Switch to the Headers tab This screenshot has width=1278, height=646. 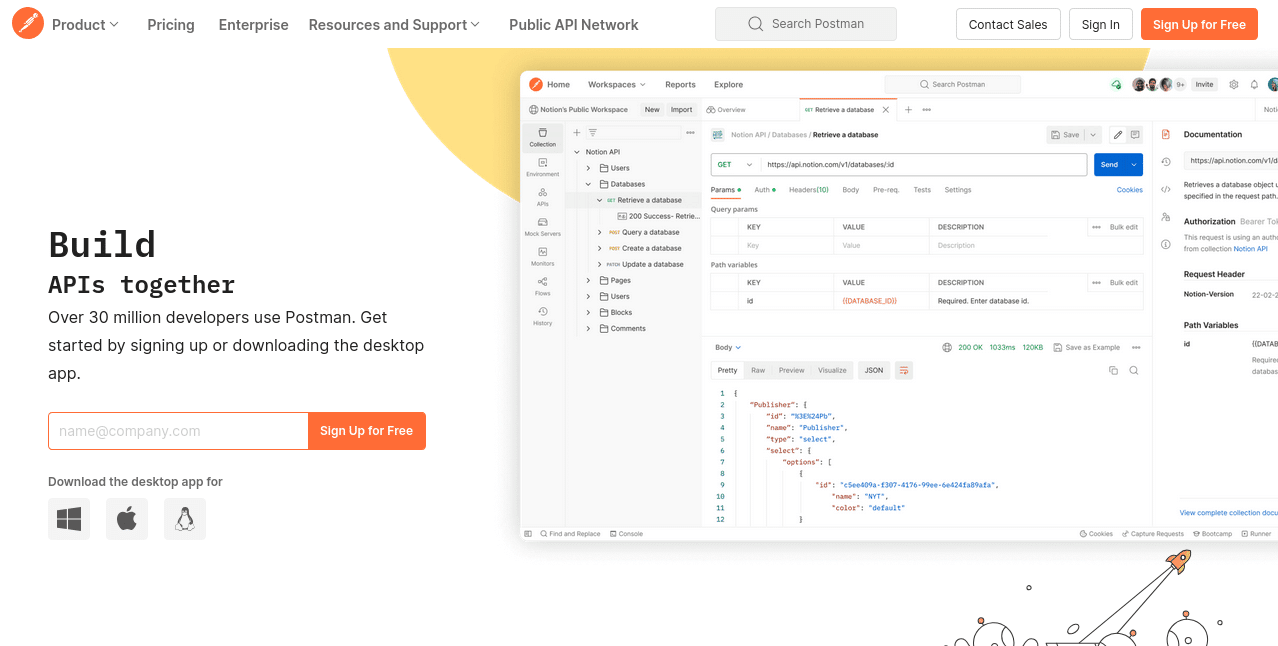click(x=809, y=189)
